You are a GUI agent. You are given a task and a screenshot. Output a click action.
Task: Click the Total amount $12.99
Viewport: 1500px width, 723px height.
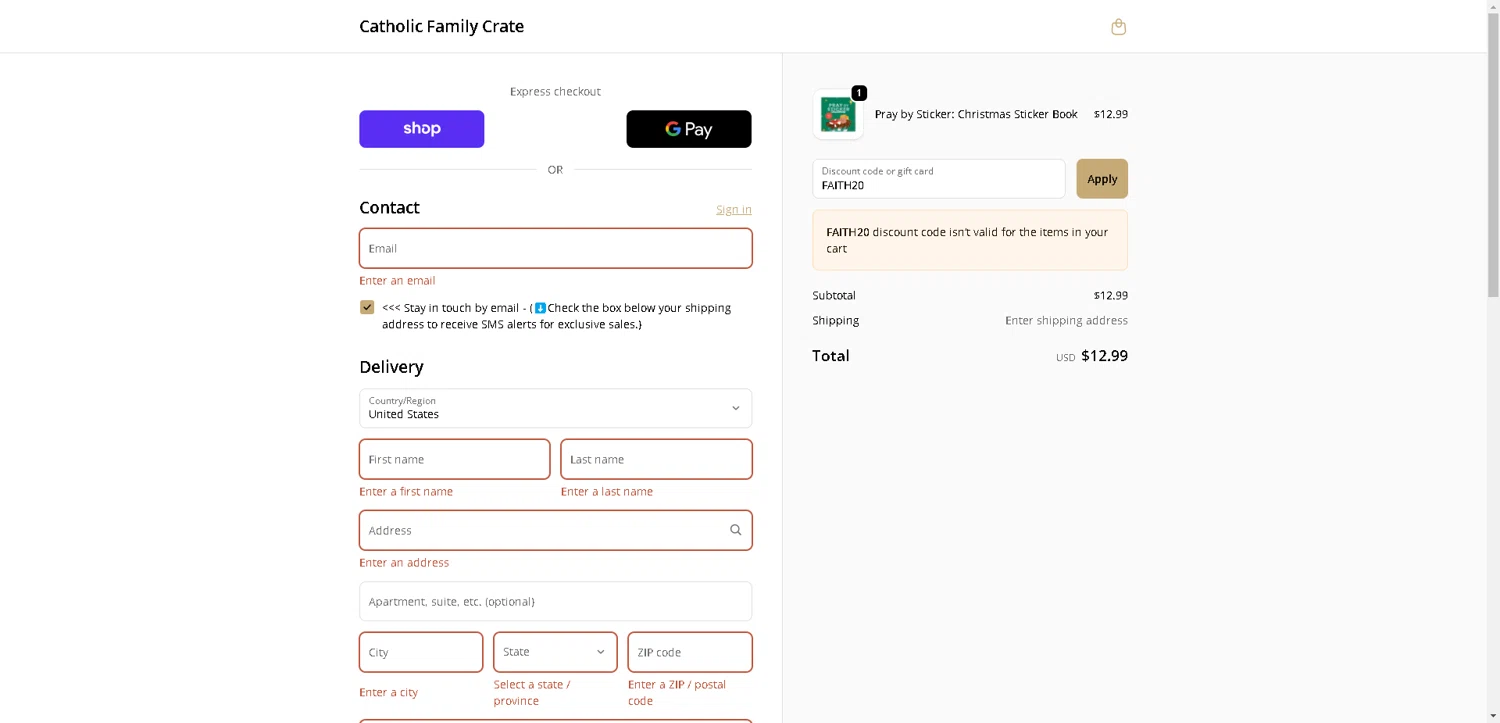coord(1104,356)
